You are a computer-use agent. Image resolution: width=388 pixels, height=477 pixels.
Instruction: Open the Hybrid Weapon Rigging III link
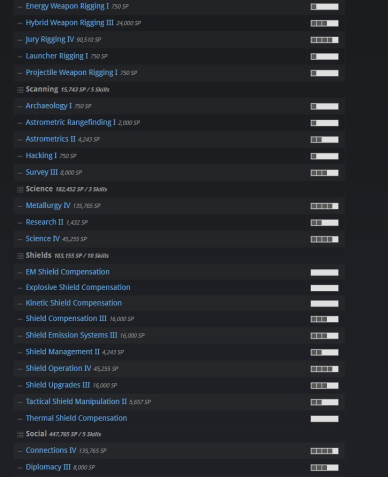(x=70, y=23)
